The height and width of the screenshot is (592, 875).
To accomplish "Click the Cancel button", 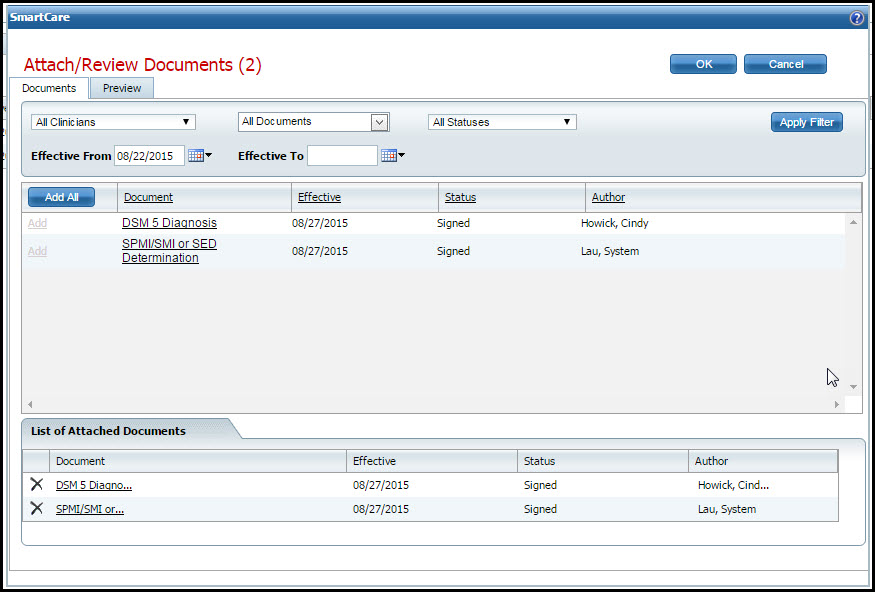I will pos(785,64).
